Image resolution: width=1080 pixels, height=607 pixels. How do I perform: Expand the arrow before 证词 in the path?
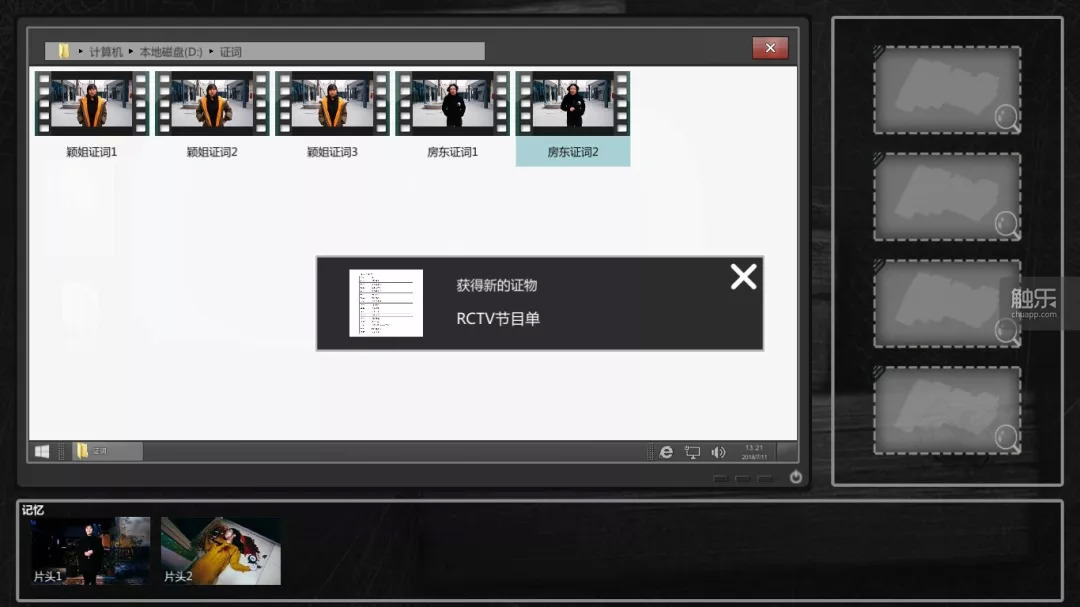coord(211,51)
